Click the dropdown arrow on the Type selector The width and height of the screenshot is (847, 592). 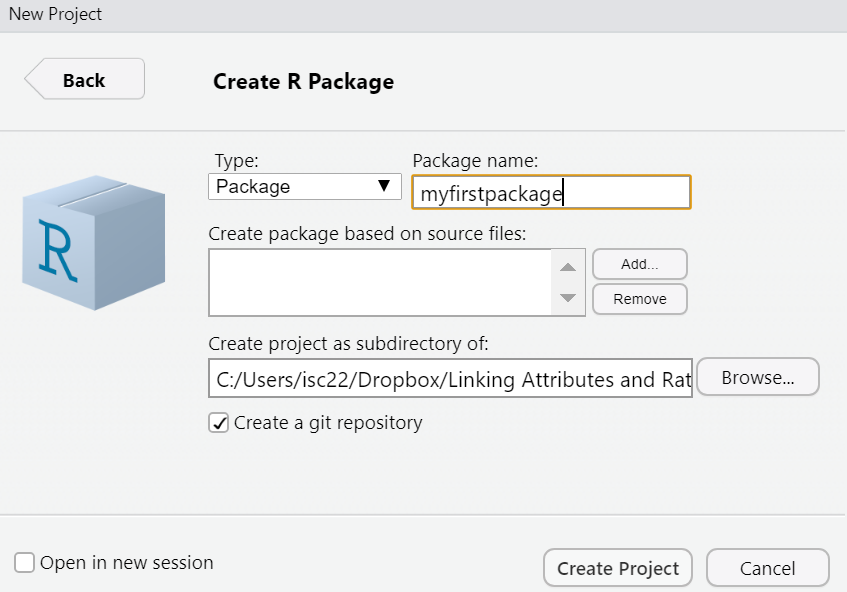click(385, 186)
